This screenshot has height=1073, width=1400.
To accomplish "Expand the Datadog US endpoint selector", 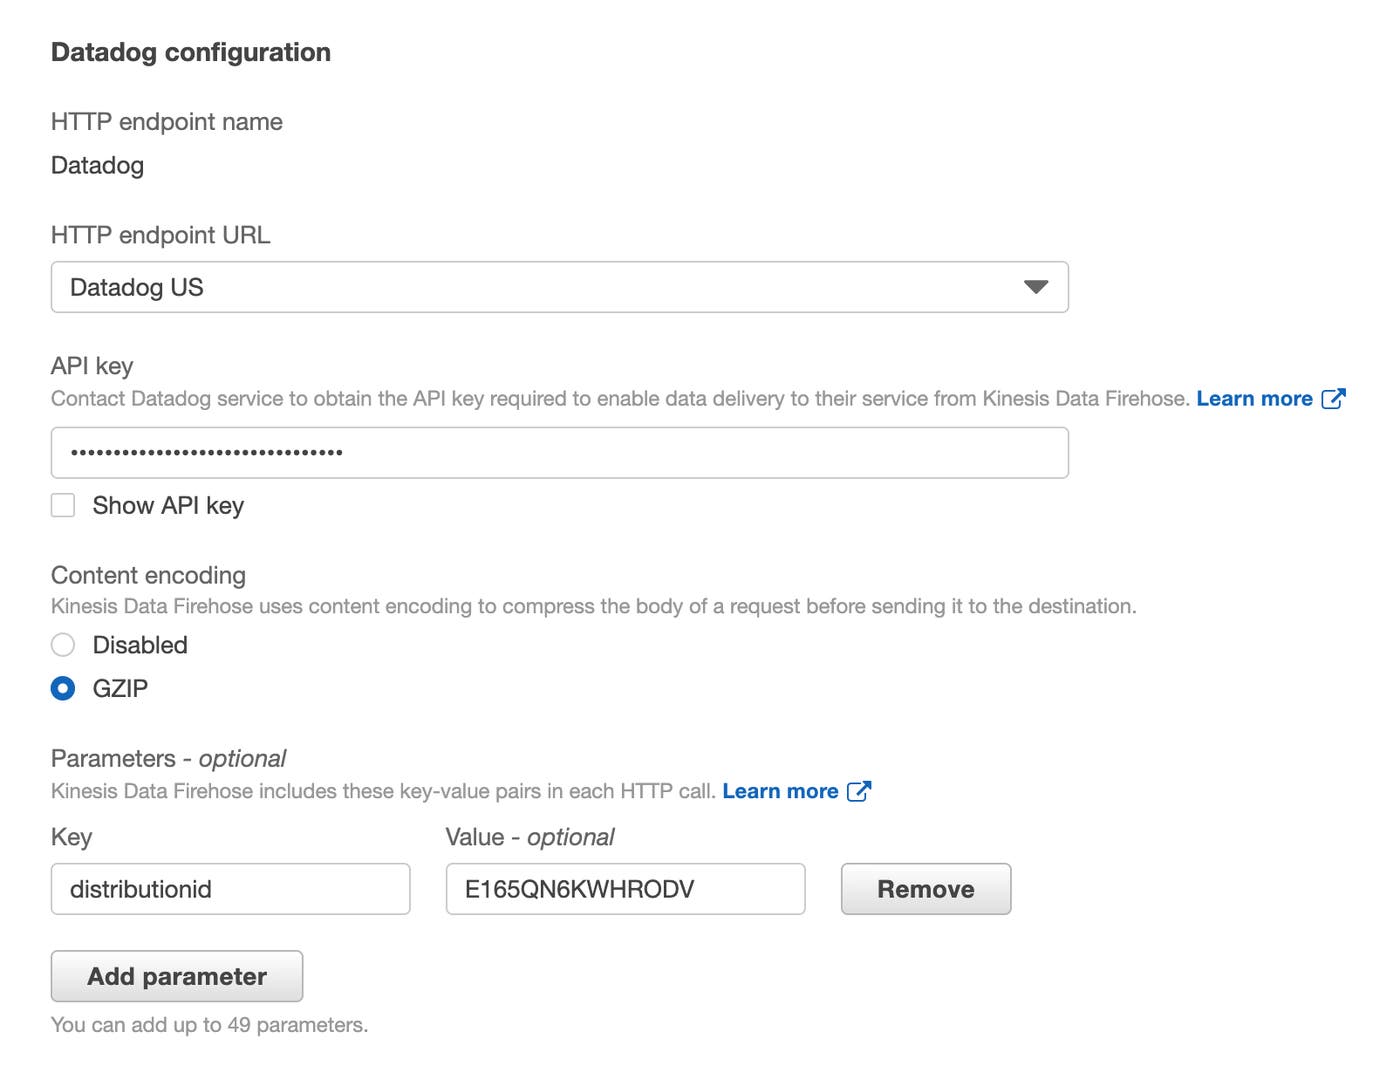I will [560, 287].
